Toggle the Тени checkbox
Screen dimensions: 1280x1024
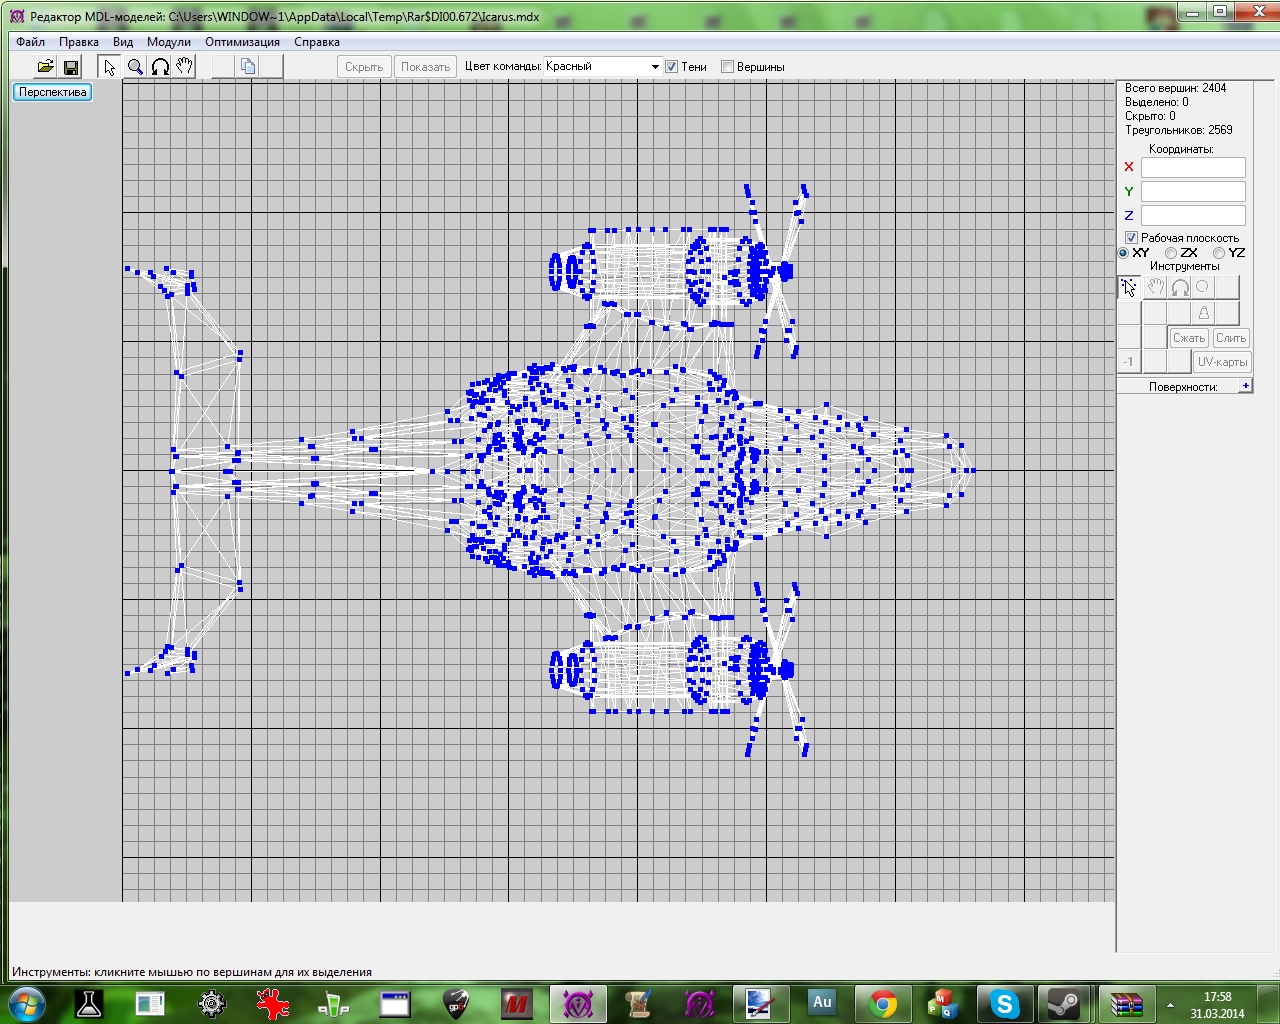[672, 67]
